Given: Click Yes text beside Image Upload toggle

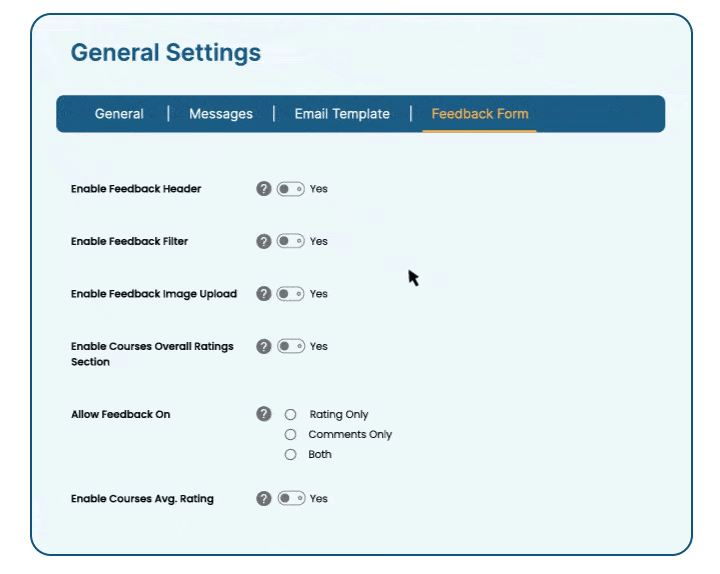Looking at the screenshot, I should (319, 294).
